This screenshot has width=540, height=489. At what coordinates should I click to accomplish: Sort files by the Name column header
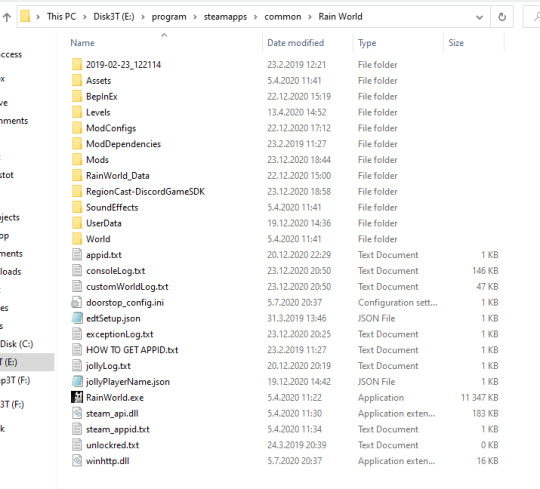coord(82,43)
